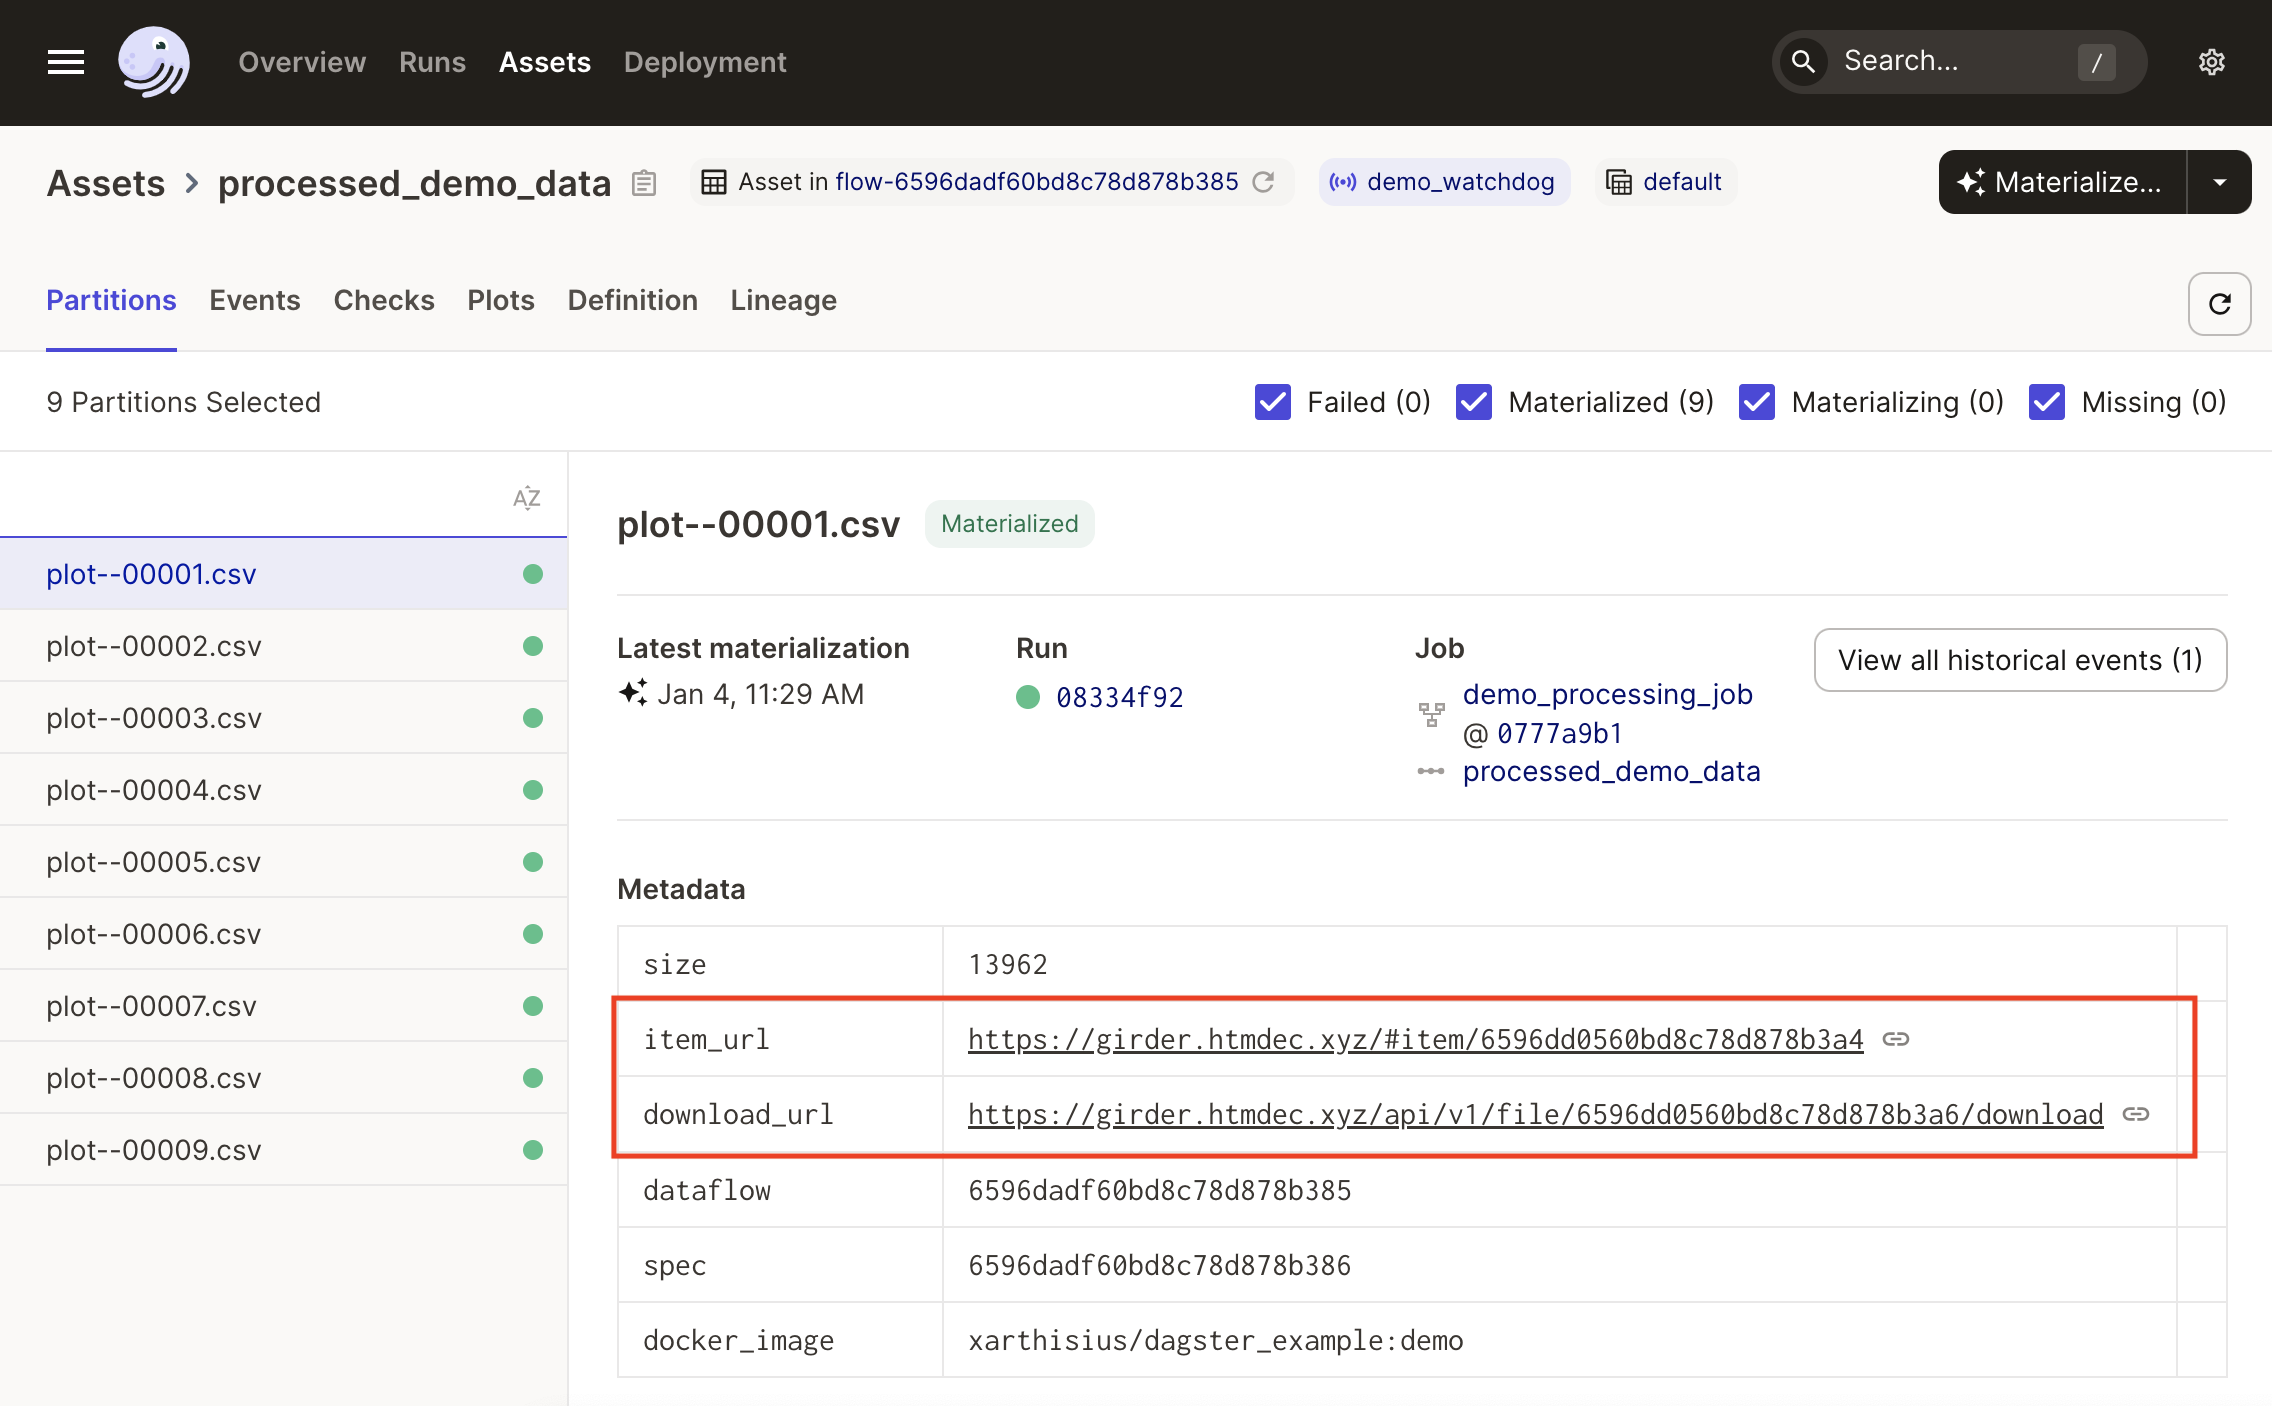Click the demo_watchdog sensor icon

point(1343,182)
